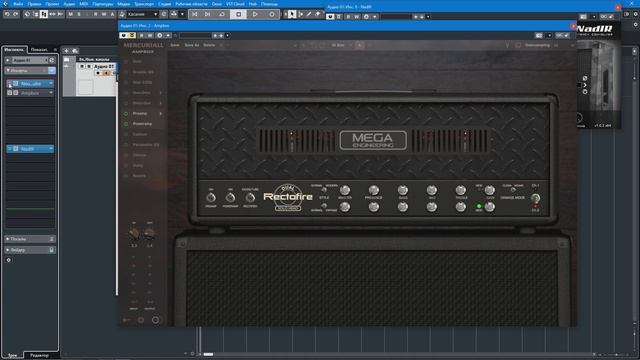Click the upper Master knob on the amp
Screen dimensions: 640x360
pyautogui.click(x=344, y=190)
